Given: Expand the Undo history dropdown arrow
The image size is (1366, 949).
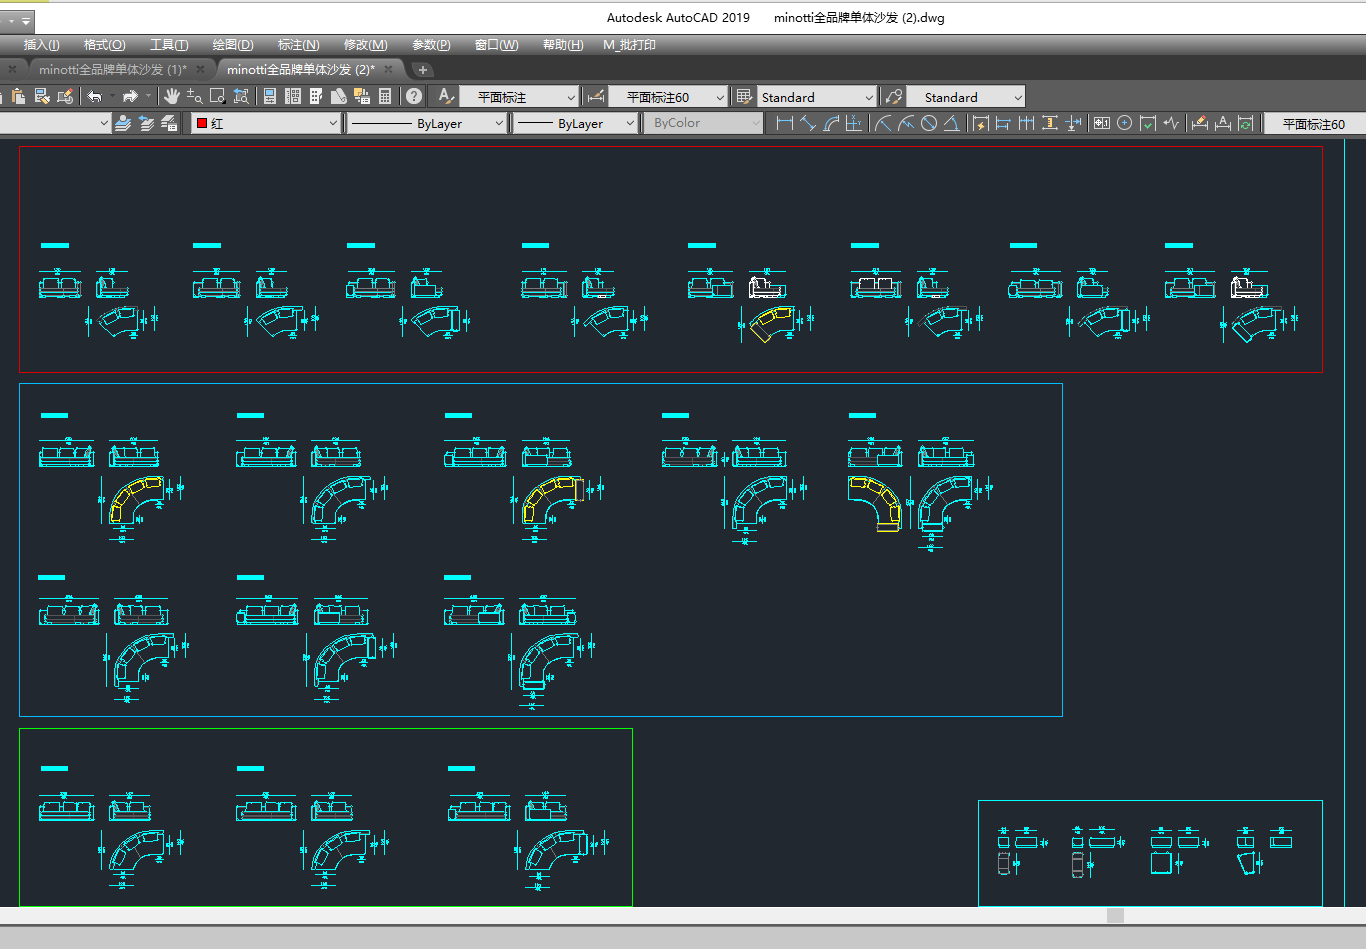Looking at the screenshot, I should (111, 96).
